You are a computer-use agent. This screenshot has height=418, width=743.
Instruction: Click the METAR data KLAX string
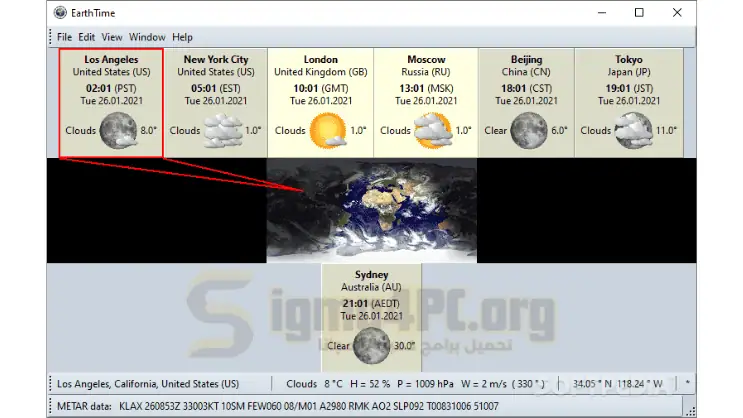point(308,406)
